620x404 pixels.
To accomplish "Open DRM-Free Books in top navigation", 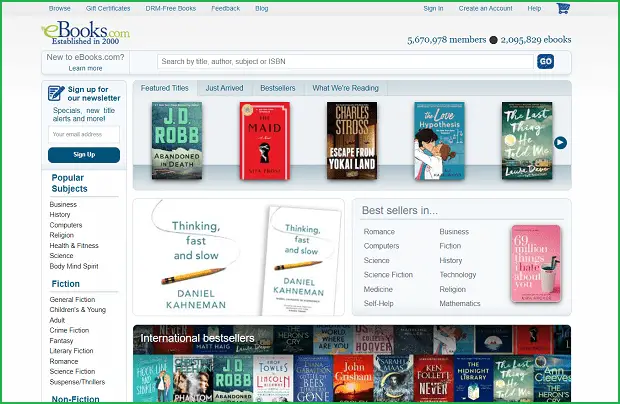I will (x=170, y=8).
